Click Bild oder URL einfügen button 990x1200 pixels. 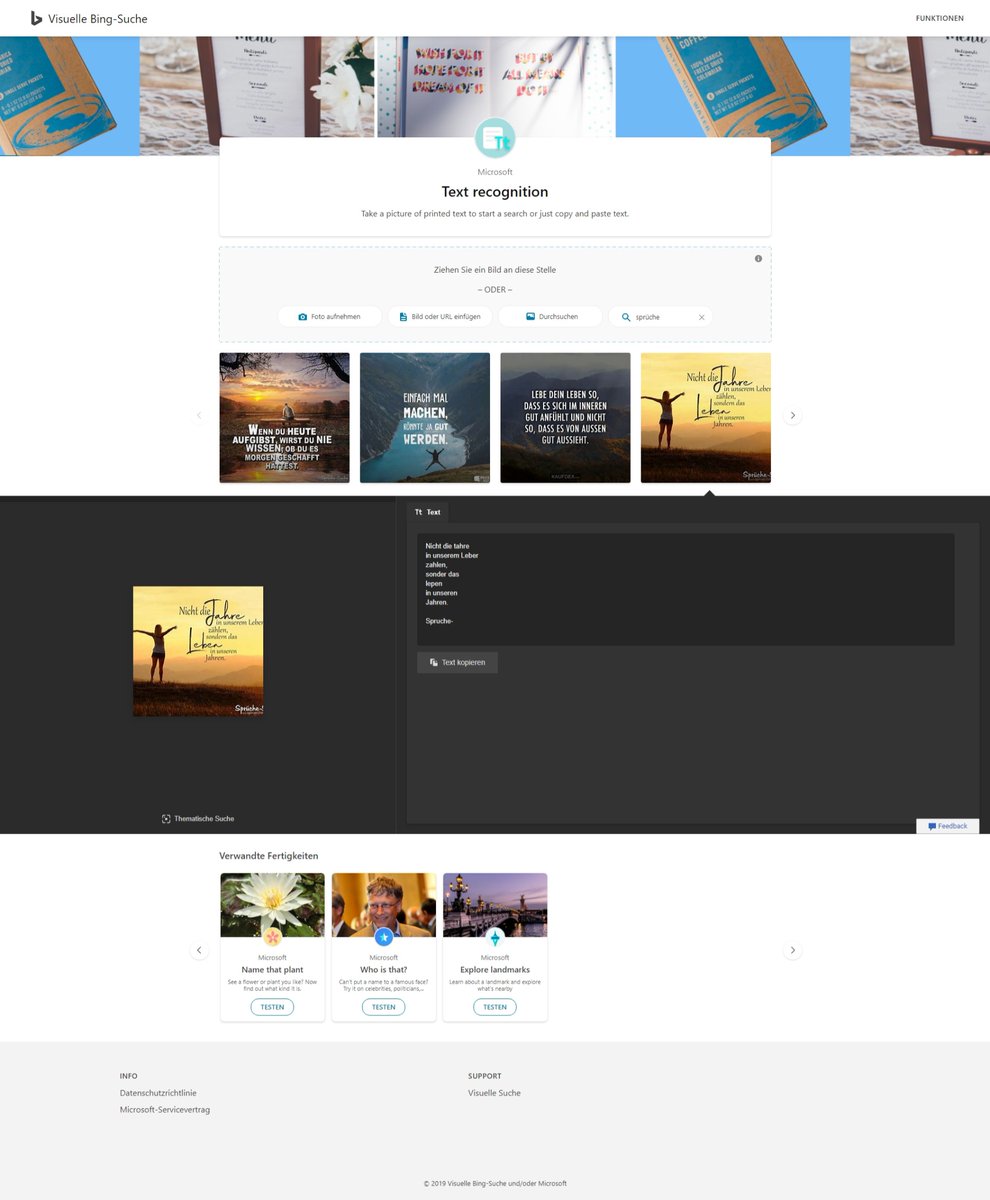(440, 317)
